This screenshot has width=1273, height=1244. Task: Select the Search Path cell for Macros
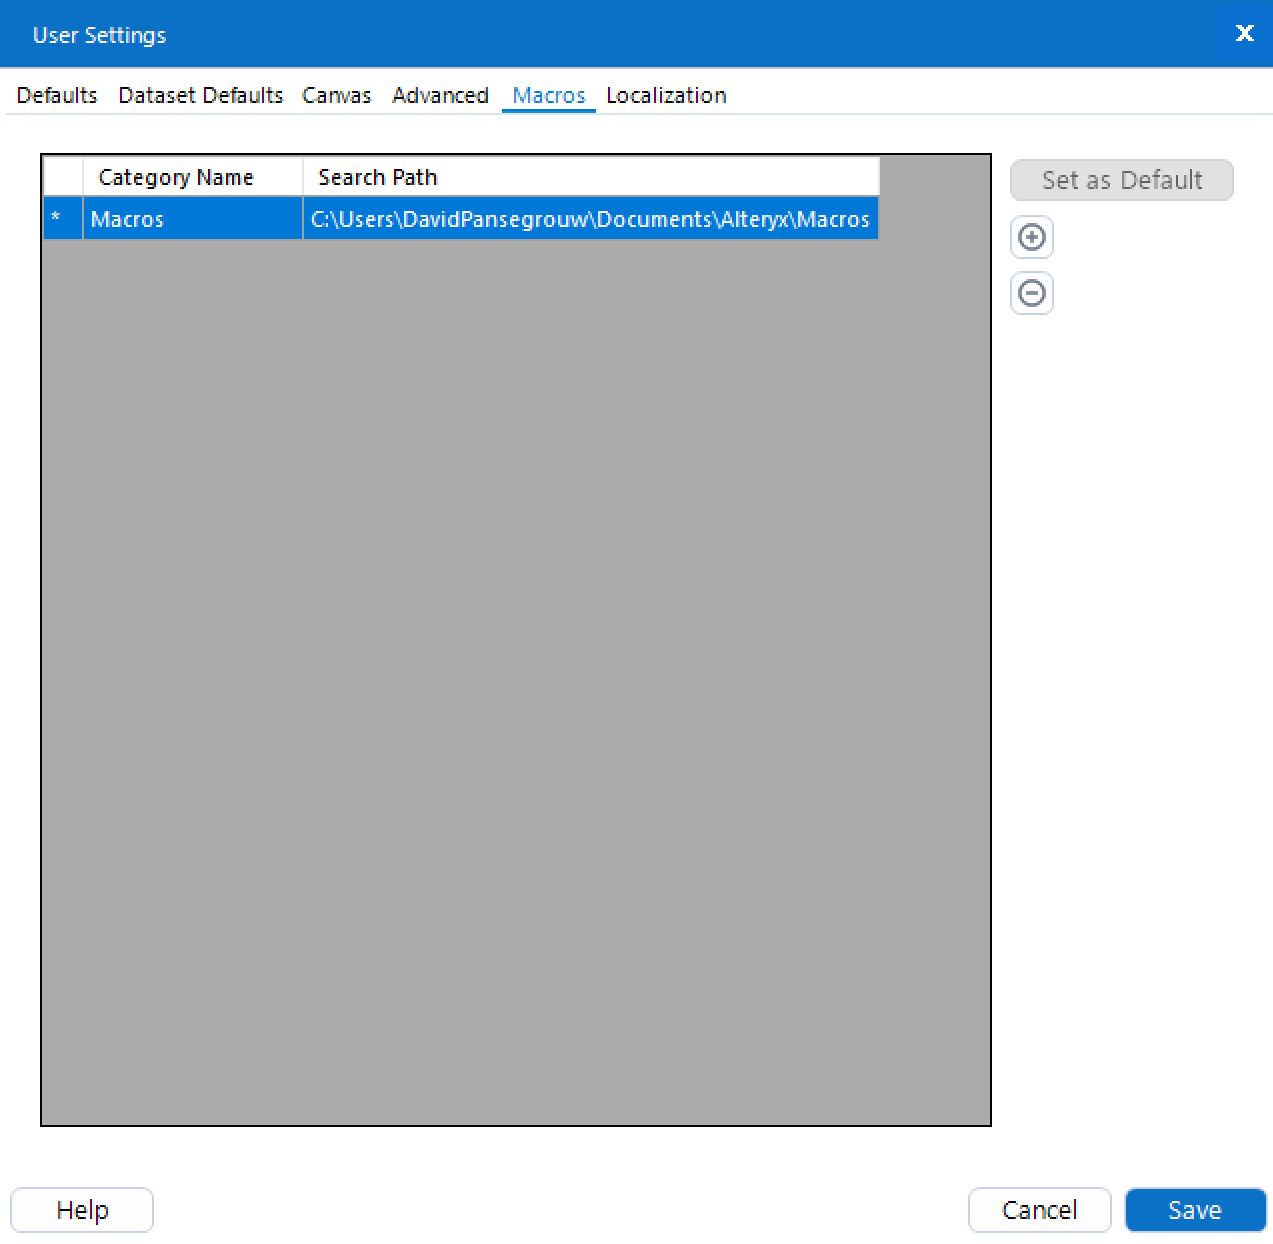coord(590,218)
